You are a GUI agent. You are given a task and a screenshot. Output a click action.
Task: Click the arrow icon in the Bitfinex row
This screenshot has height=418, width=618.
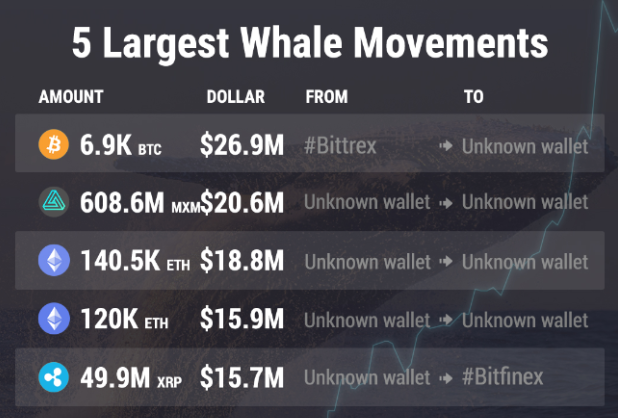tap(446, 378)
